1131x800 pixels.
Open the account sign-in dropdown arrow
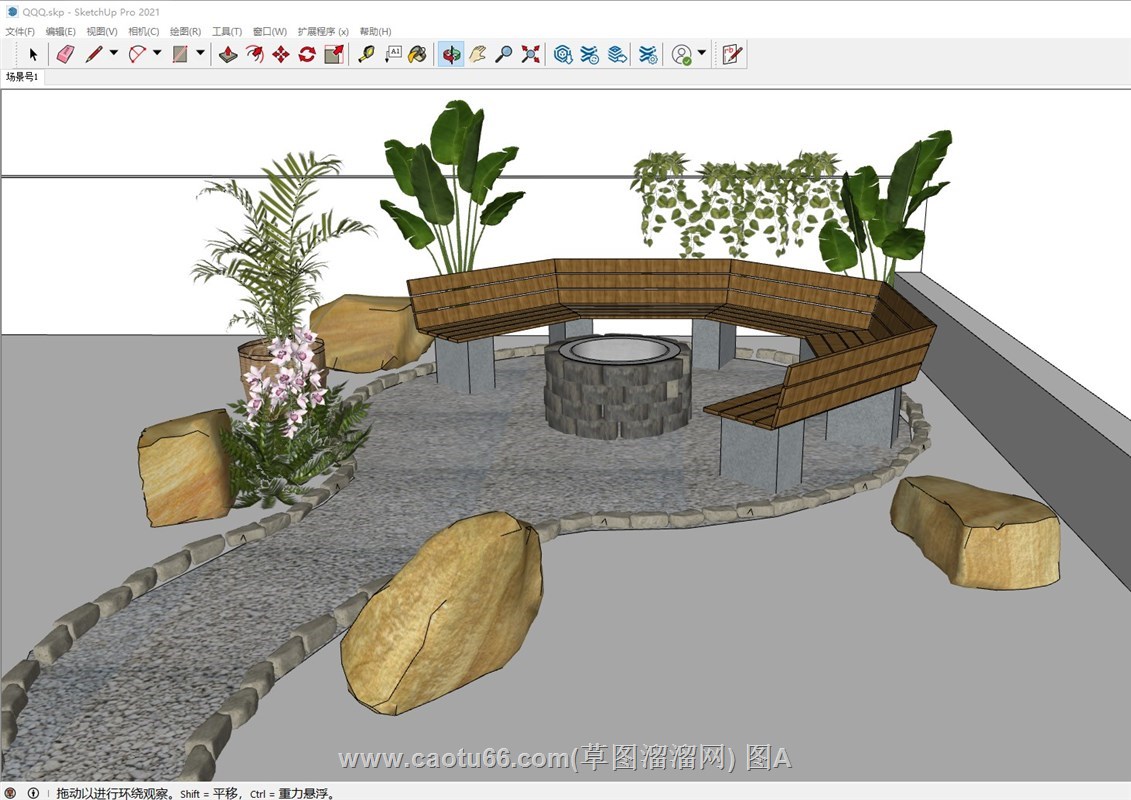tap(702, 53)
